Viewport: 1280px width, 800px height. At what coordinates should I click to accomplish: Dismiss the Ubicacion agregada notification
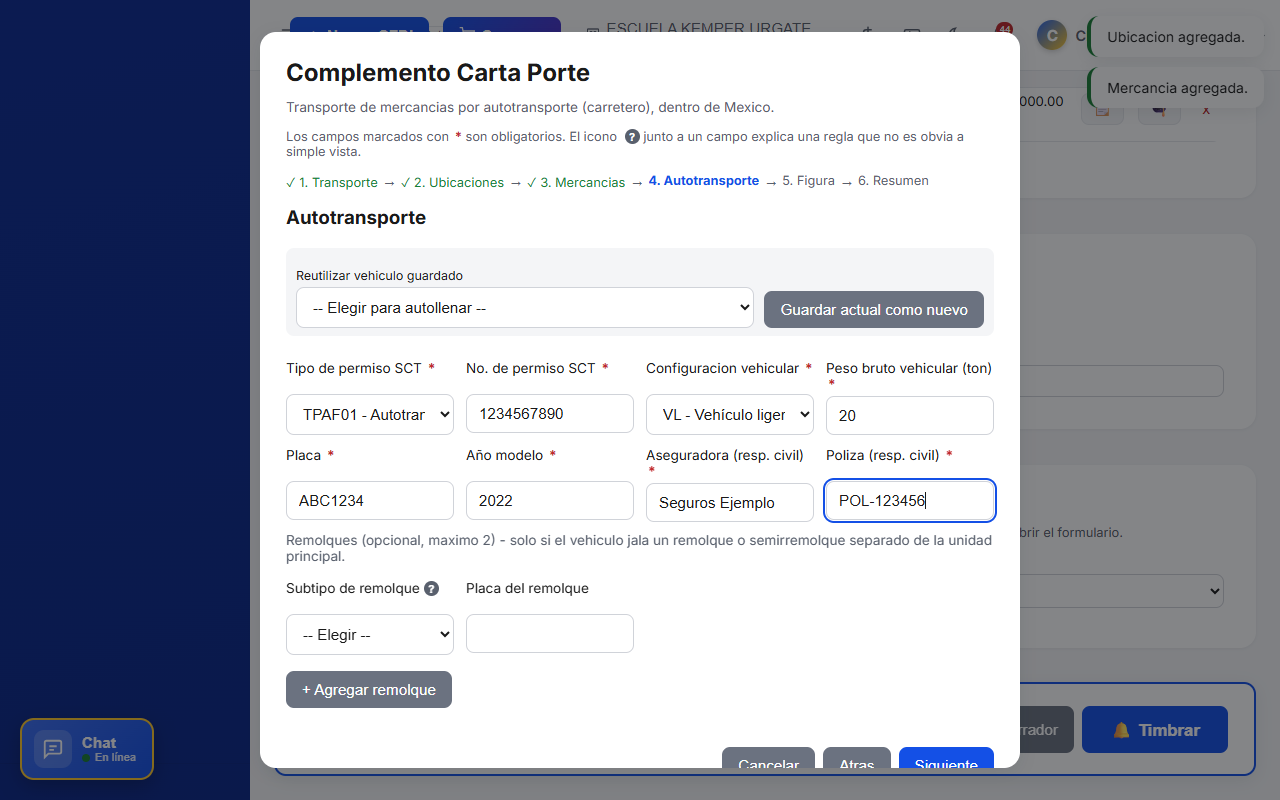(x=1176, y=37)
